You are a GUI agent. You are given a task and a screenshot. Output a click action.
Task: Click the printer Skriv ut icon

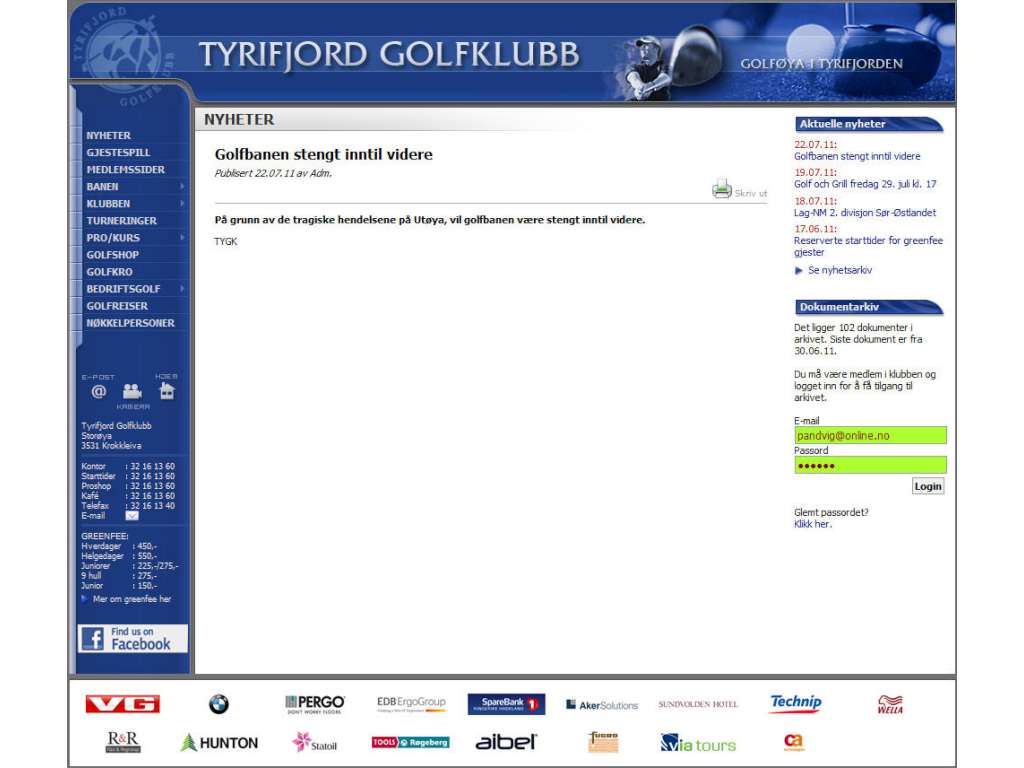point(722,189)
